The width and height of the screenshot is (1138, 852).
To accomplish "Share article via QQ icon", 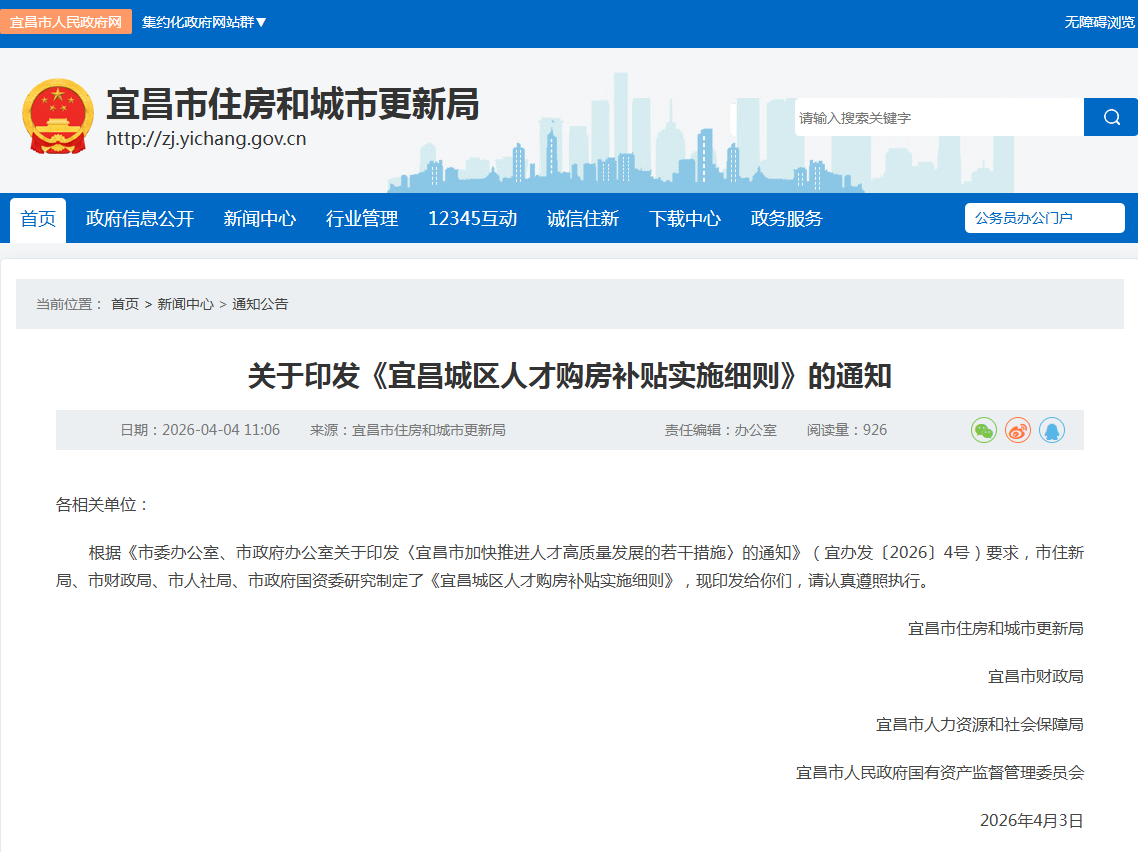I will 1052,430.
